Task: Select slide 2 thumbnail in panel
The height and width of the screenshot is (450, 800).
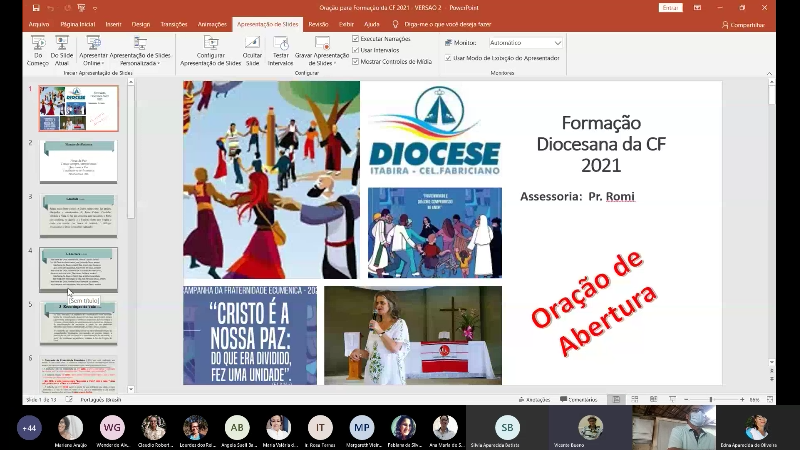Action: [78, 161]
